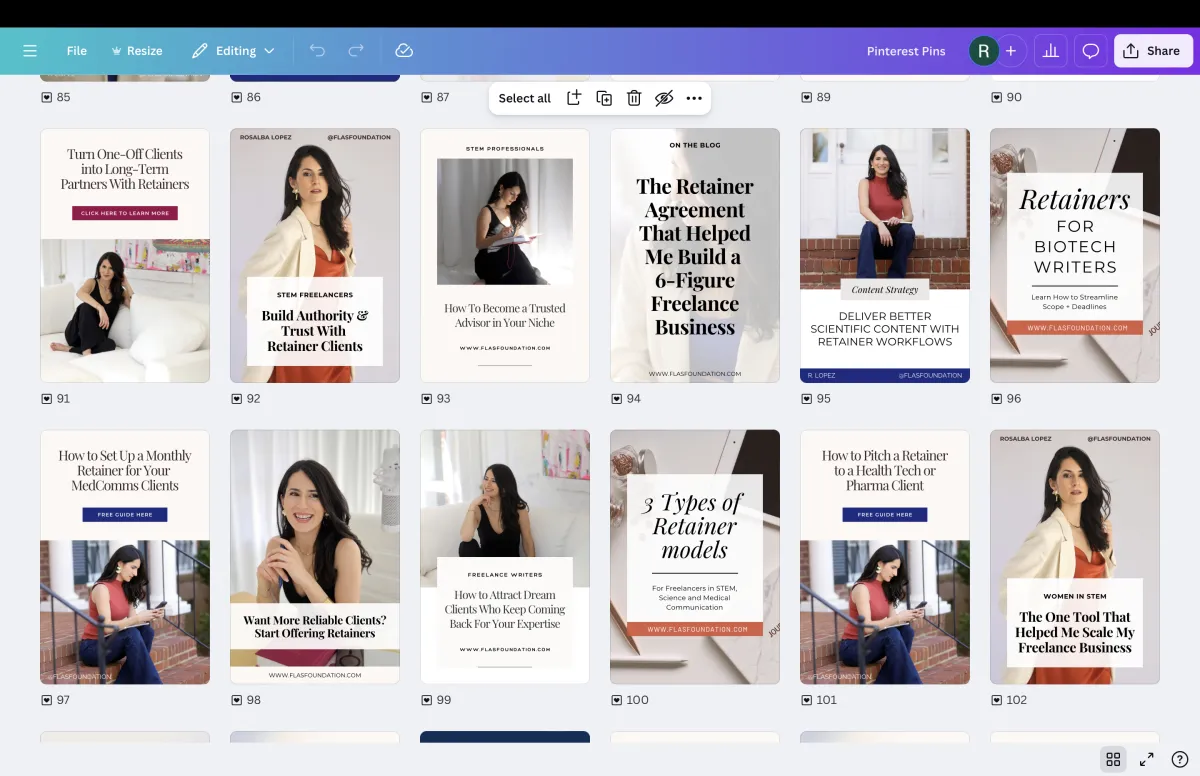Click Select all pages
1200x776 pixels.
(x=525, y=98)
